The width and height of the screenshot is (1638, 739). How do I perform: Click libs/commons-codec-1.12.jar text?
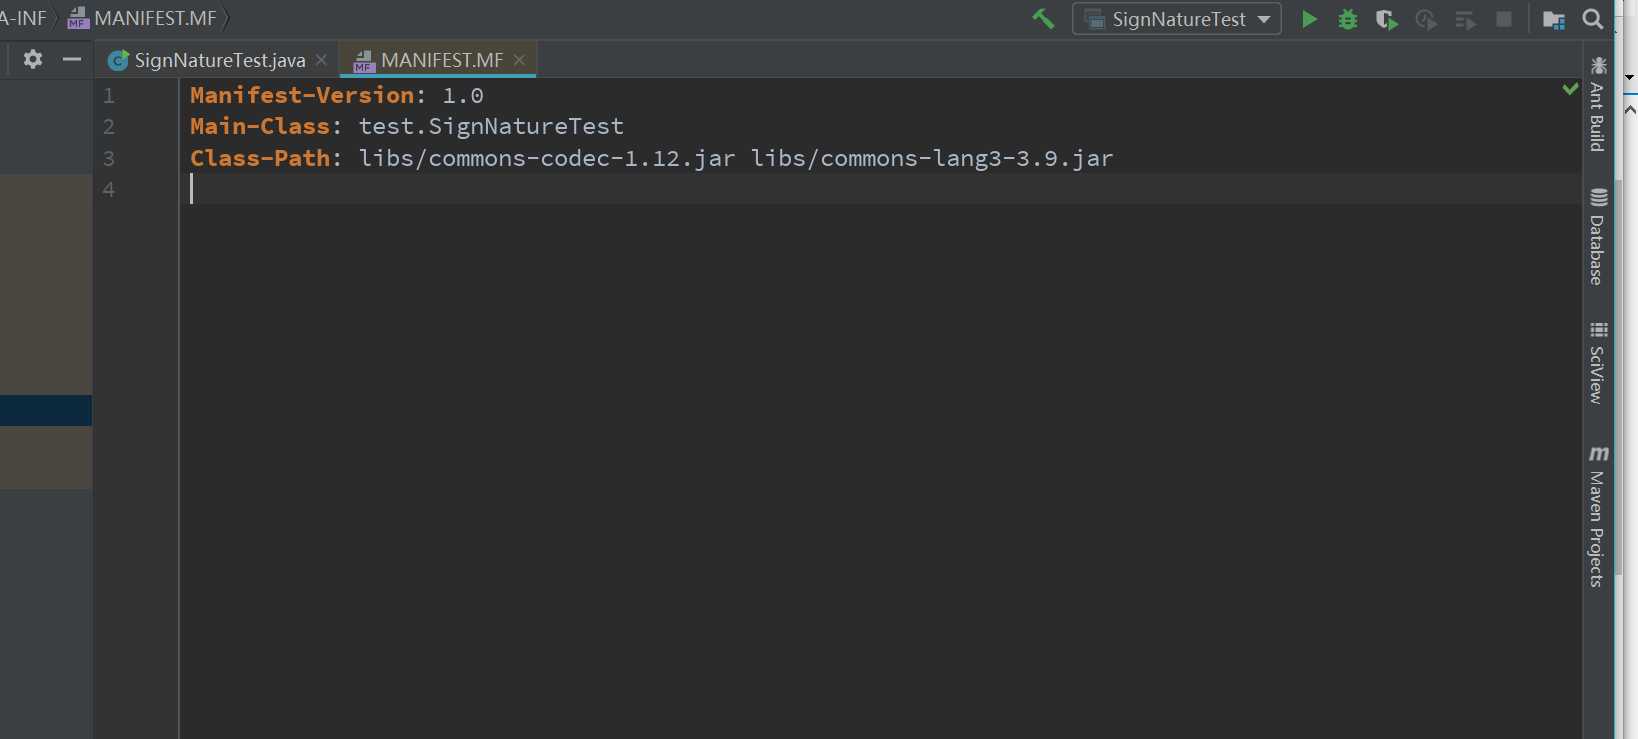click(x=547, y=158)
